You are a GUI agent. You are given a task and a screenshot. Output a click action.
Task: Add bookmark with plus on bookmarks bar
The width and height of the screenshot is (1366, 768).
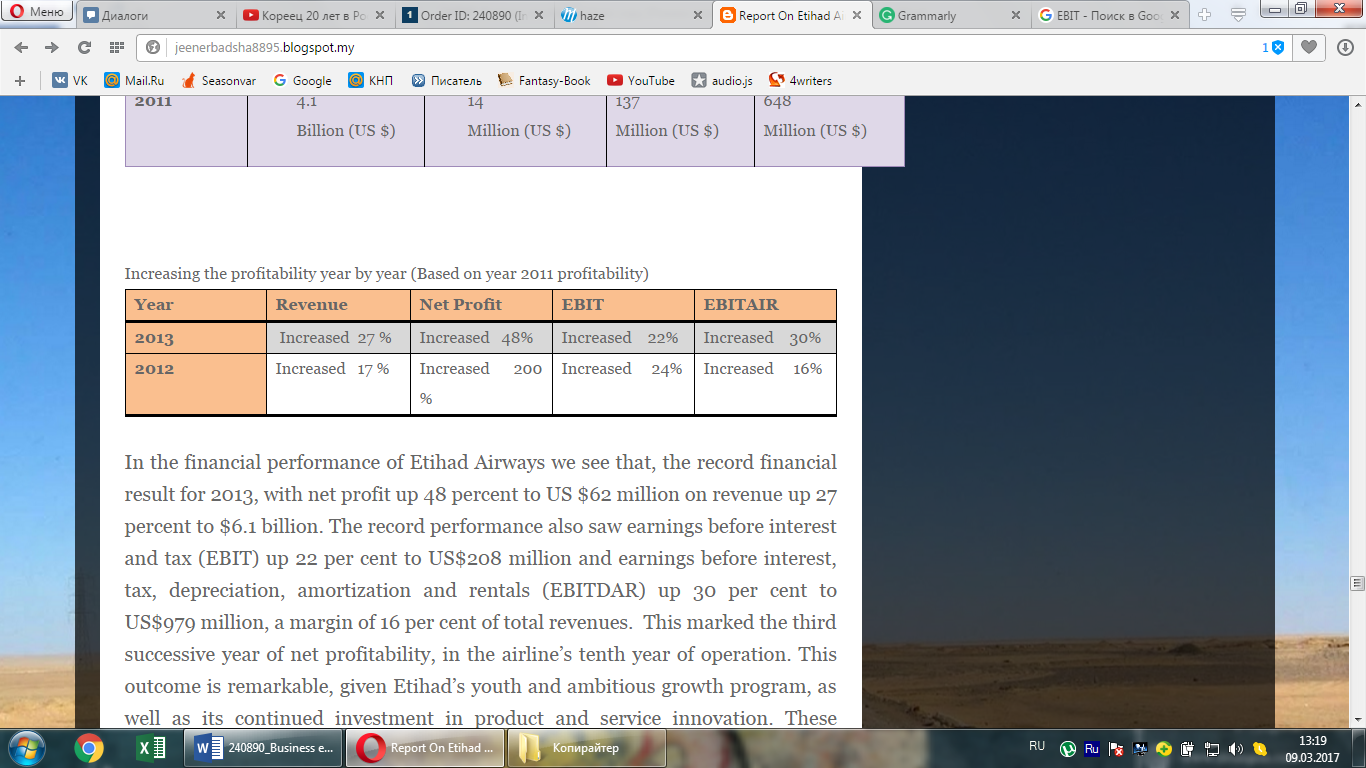tap(20, 80)
